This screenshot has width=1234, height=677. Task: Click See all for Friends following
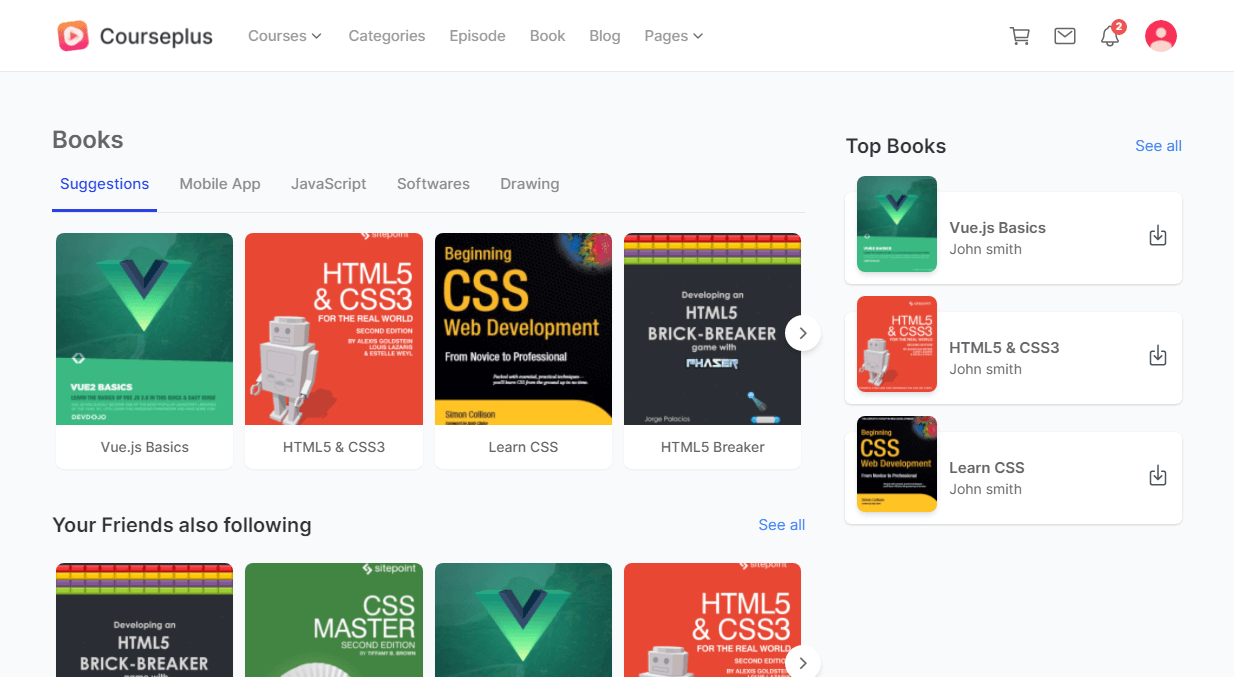(781, 525)
